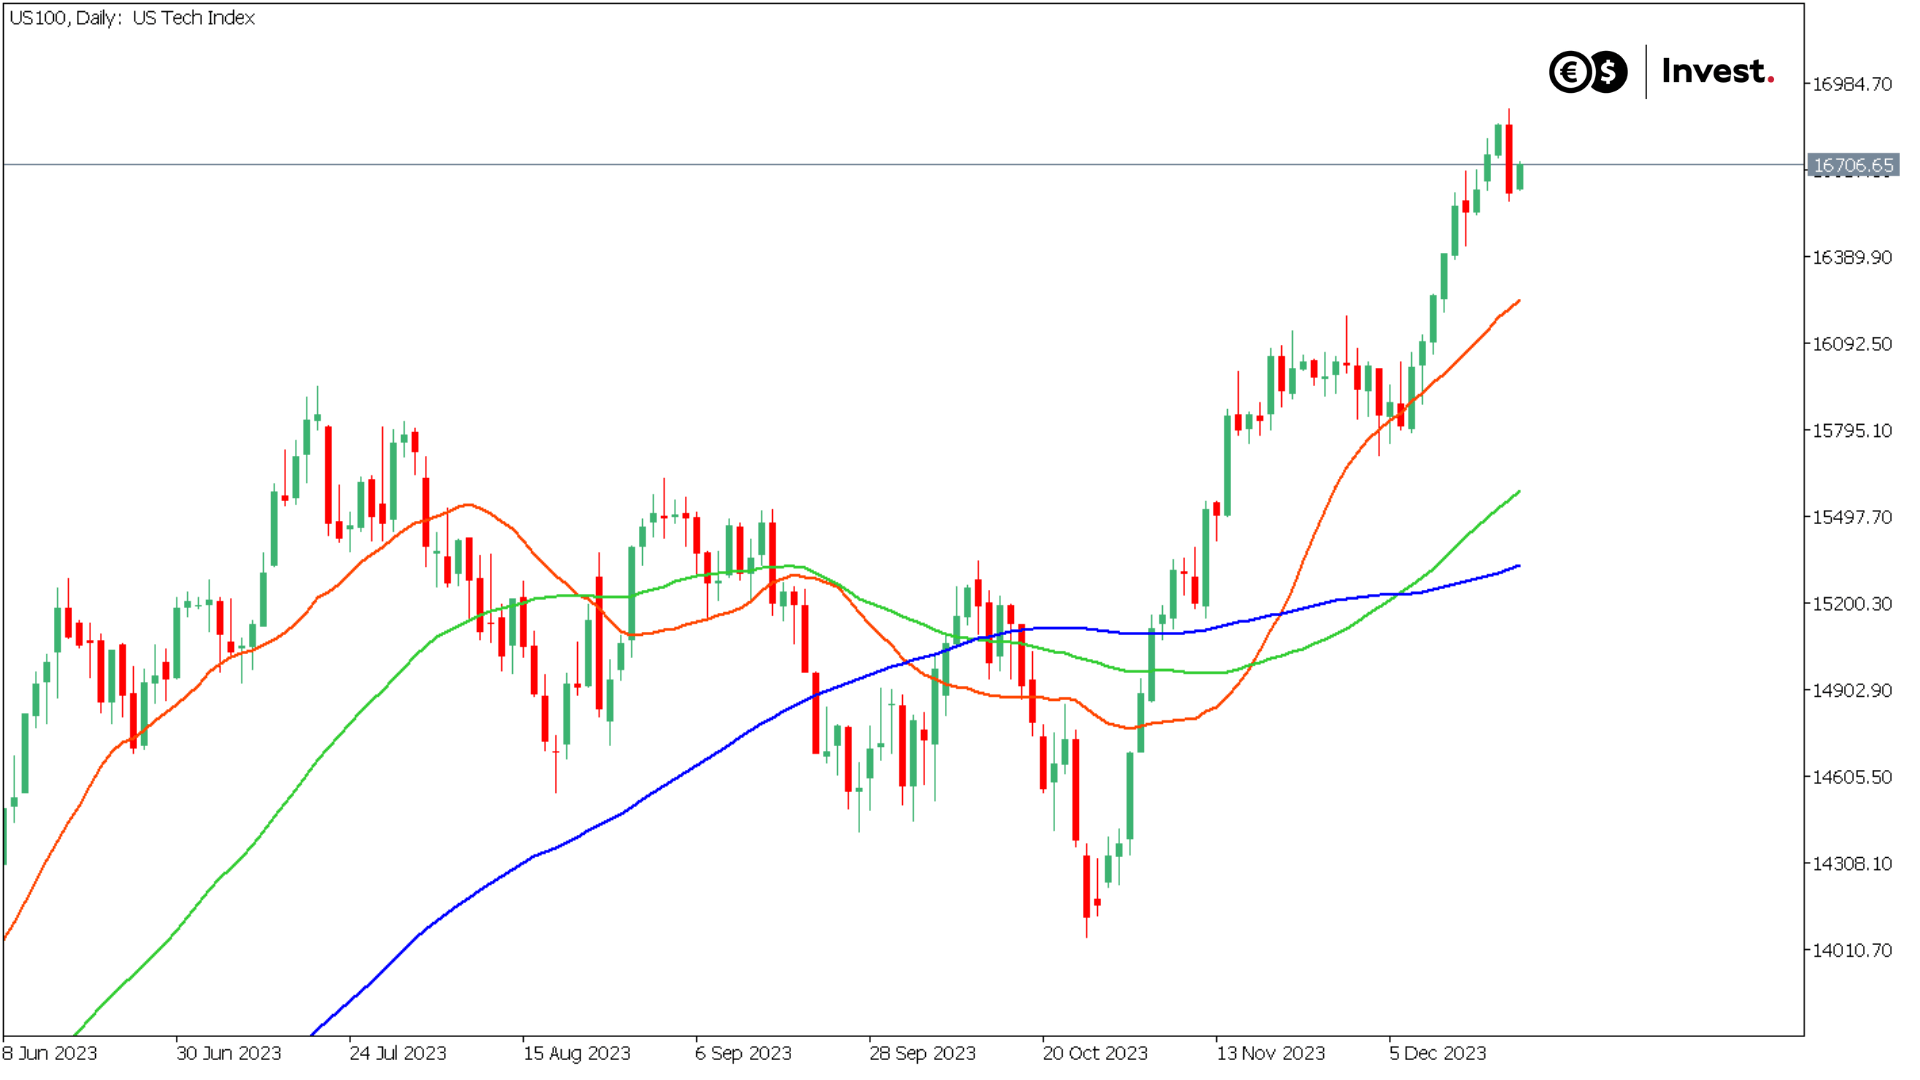Click the 30 Jun 2023 date label

click(229, 1053)
